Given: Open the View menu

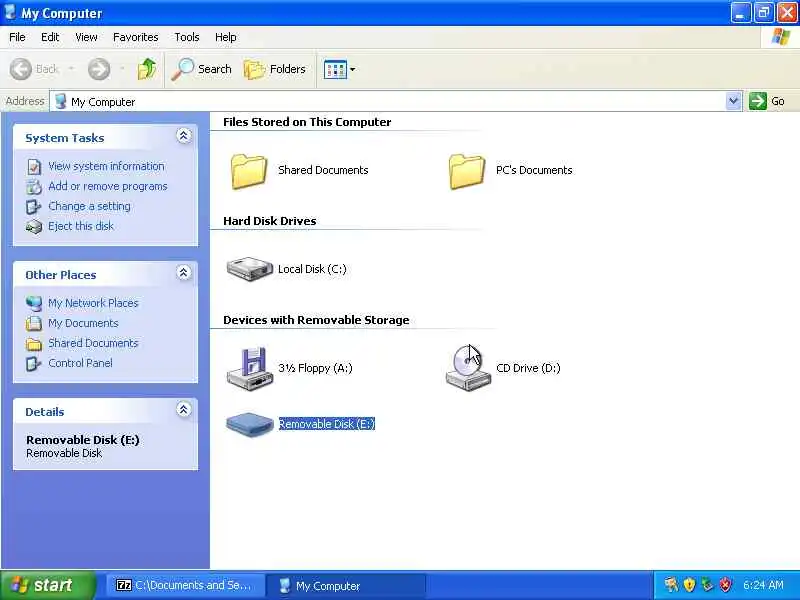Looking at the screenshot, I should point(86,37).
